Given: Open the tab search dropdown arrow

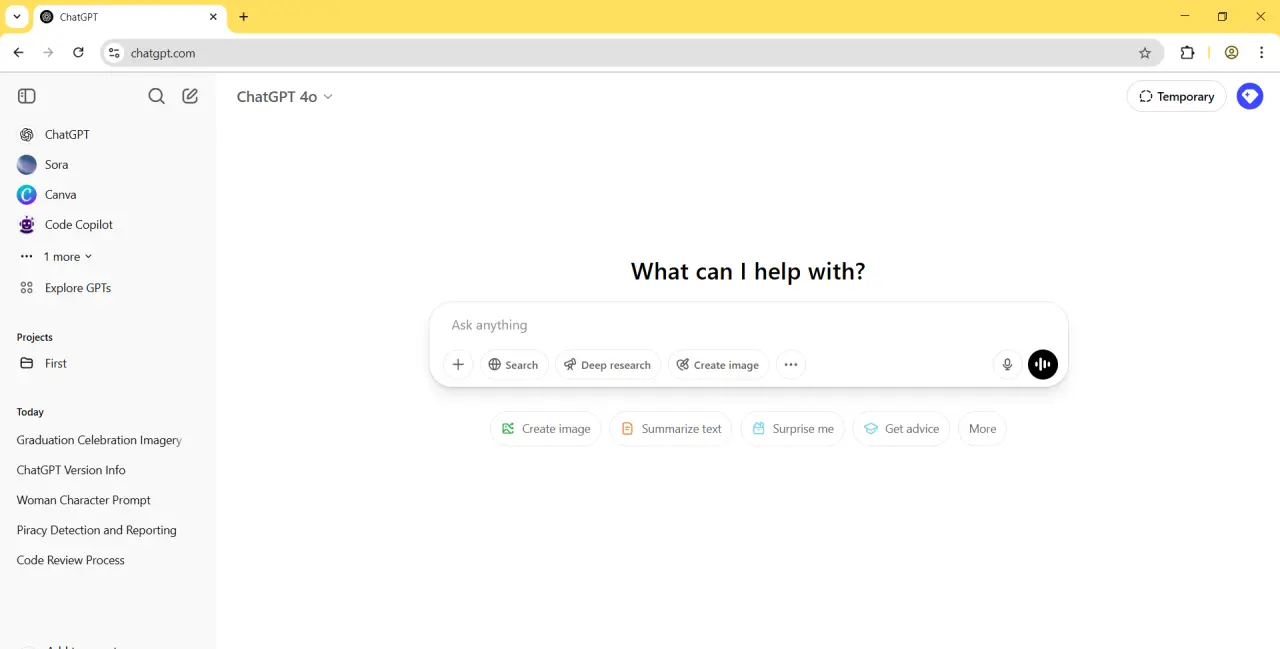Looking at the screenshot, I should pyautogui.click(x=17, y=17).
